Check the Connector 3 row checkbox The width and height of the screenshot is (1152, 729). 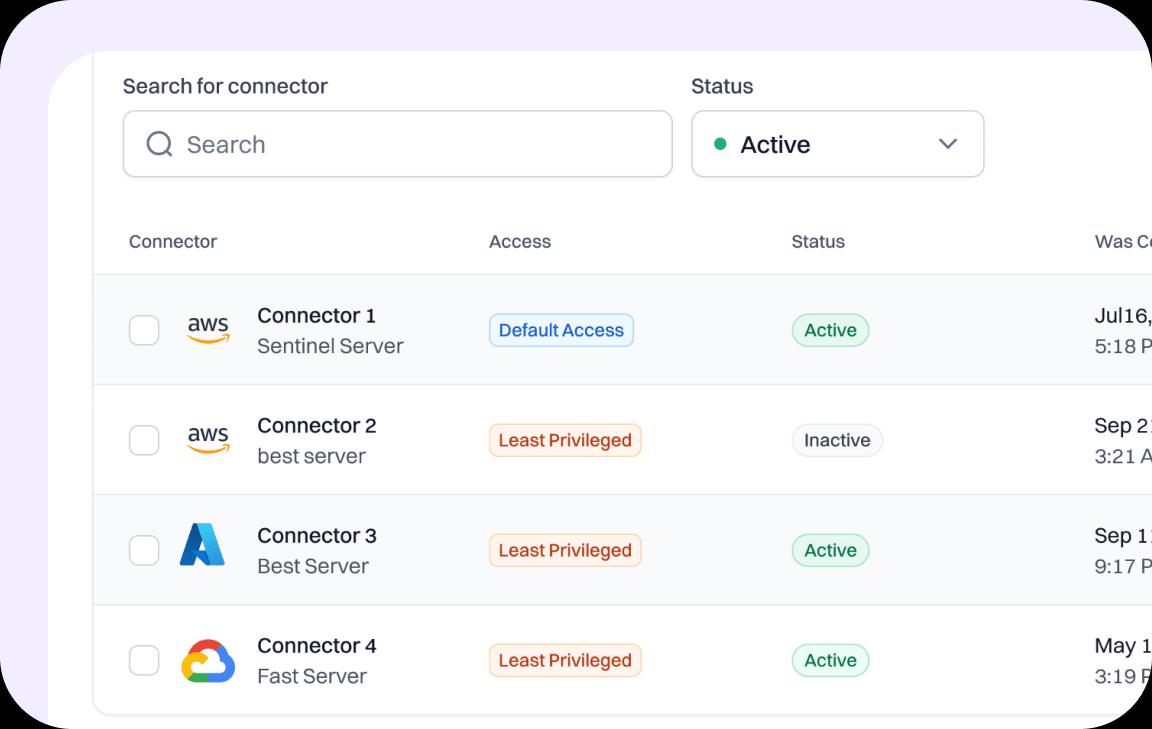(x=144, y=550)
